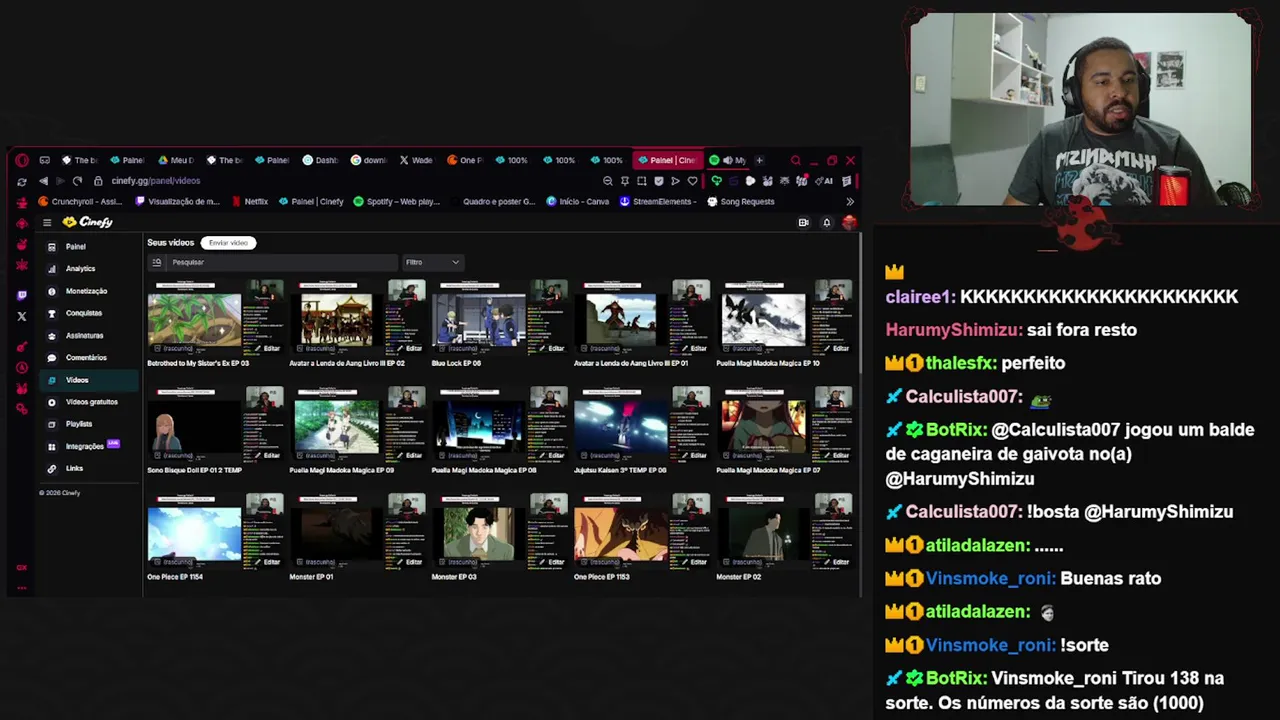
Task: Click the pin icon in address bar
Action: pos(624,181)
